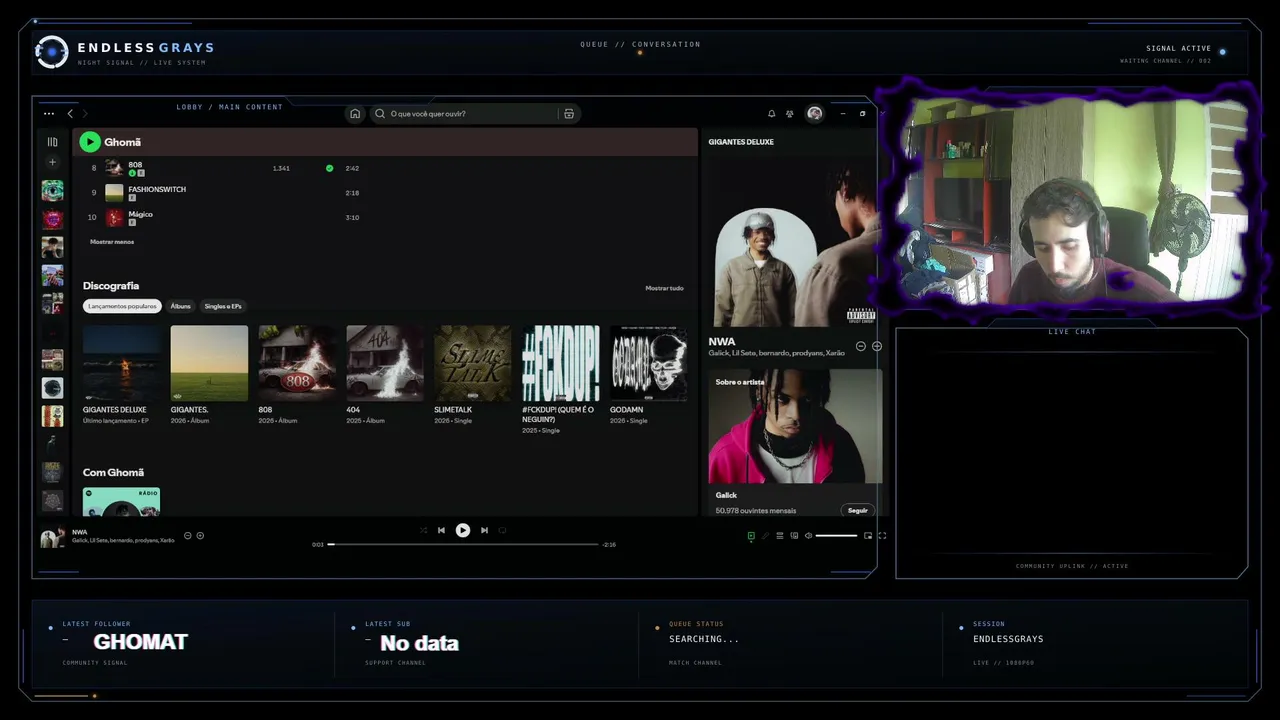
Task: Follow Galick with the Seguir button
Action: [858, 511]
